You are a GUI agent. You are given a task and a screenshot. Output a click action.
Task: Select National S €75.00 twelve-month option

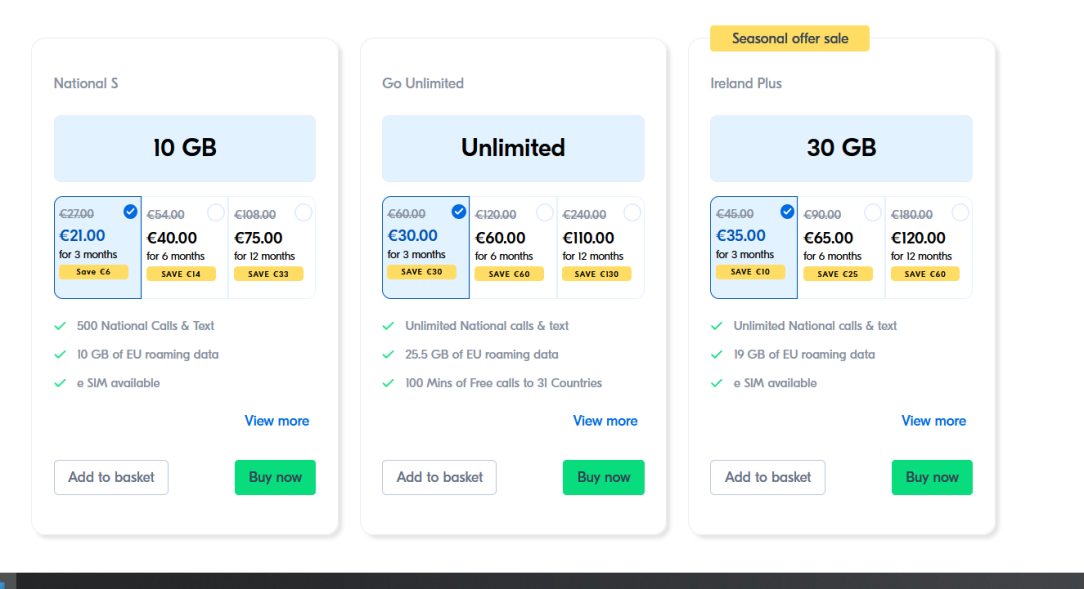tap(272, 246)
